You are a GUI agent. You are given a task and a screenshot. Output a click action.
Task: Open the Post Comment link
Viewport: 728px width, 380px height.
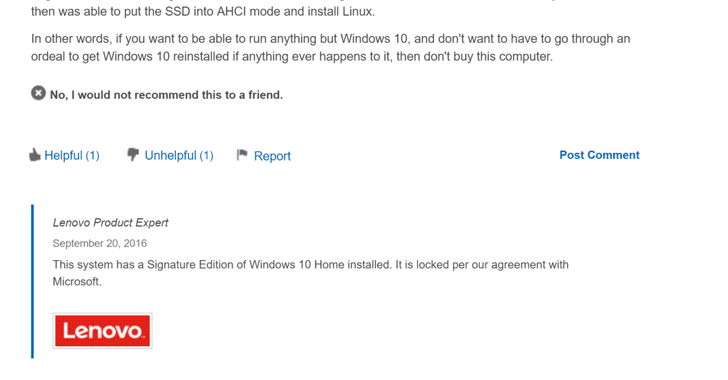click(599, 155)
